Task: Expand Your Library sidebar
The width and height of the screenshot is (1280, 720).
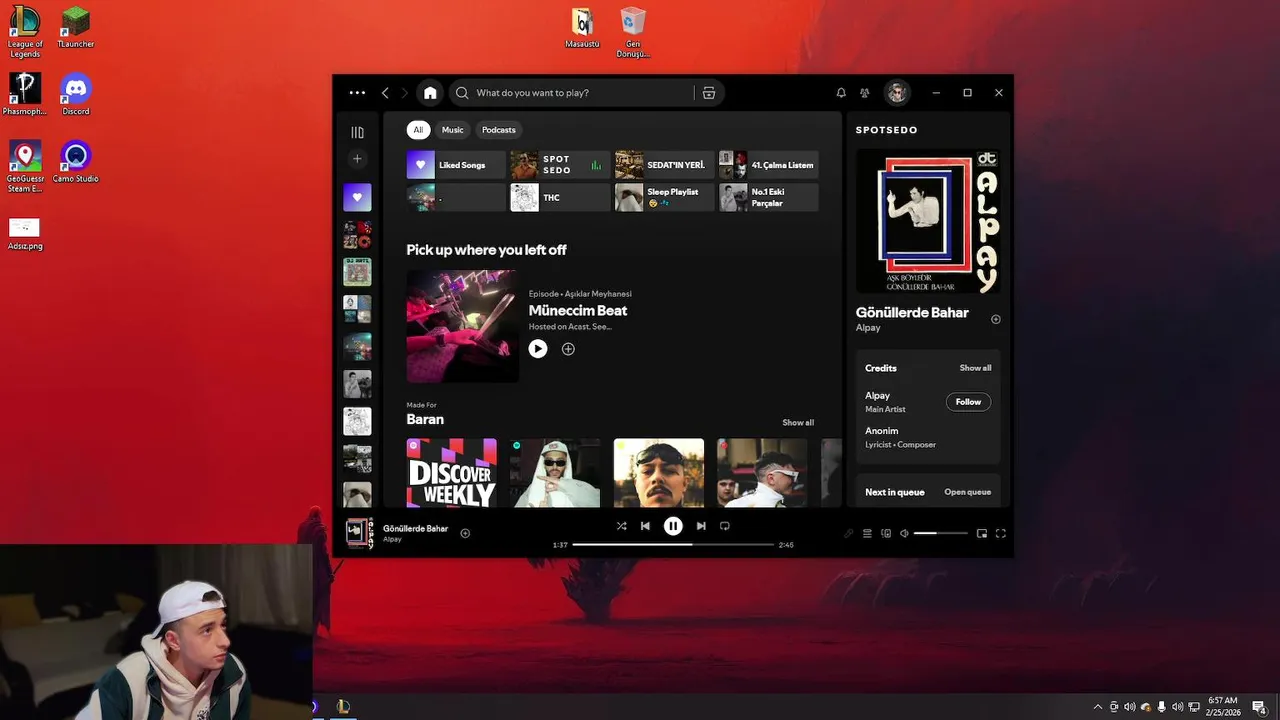Action: click(357, 132)
